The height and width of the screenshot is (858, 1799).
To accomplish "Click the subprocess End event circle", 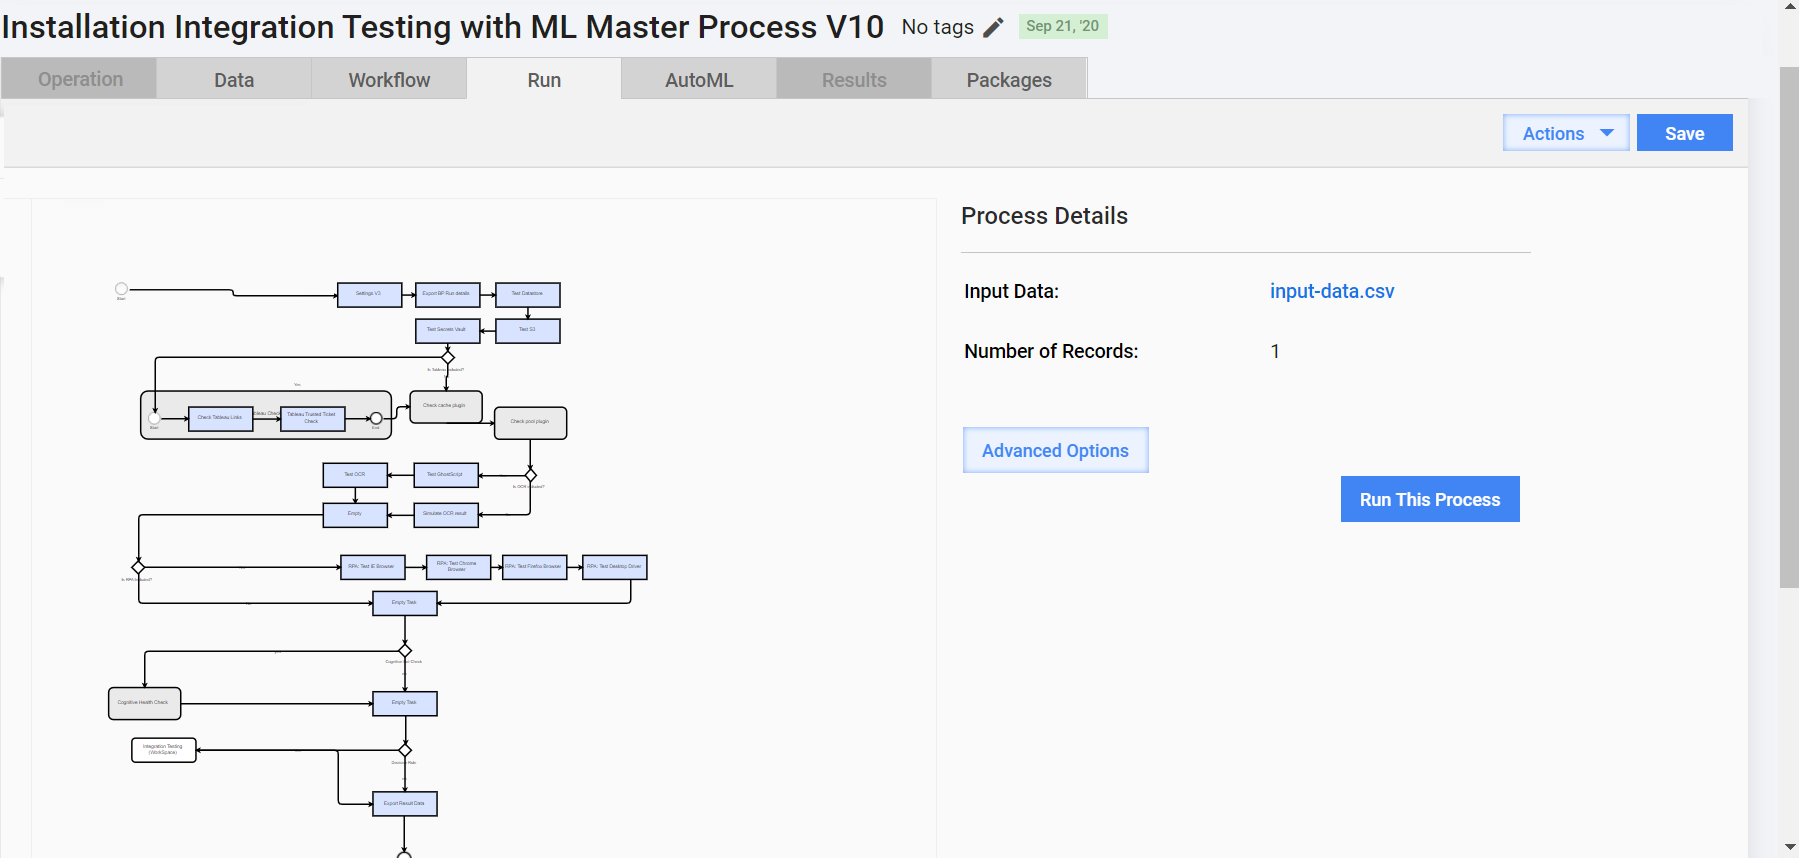I will (376, 419).
